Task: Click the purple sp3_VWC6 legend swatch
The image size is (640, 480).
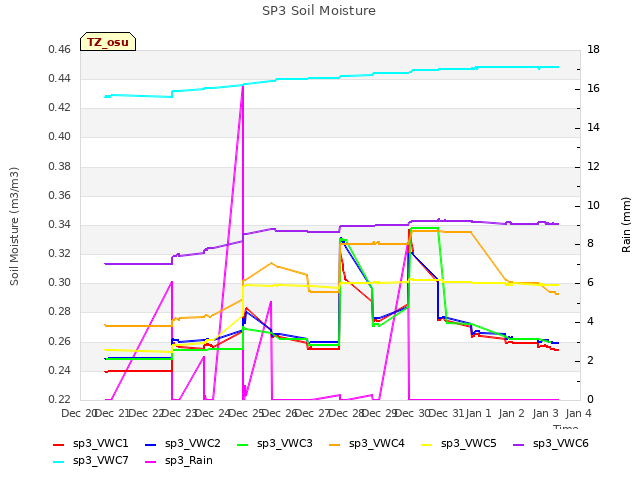Action: (x=518, y=444)
